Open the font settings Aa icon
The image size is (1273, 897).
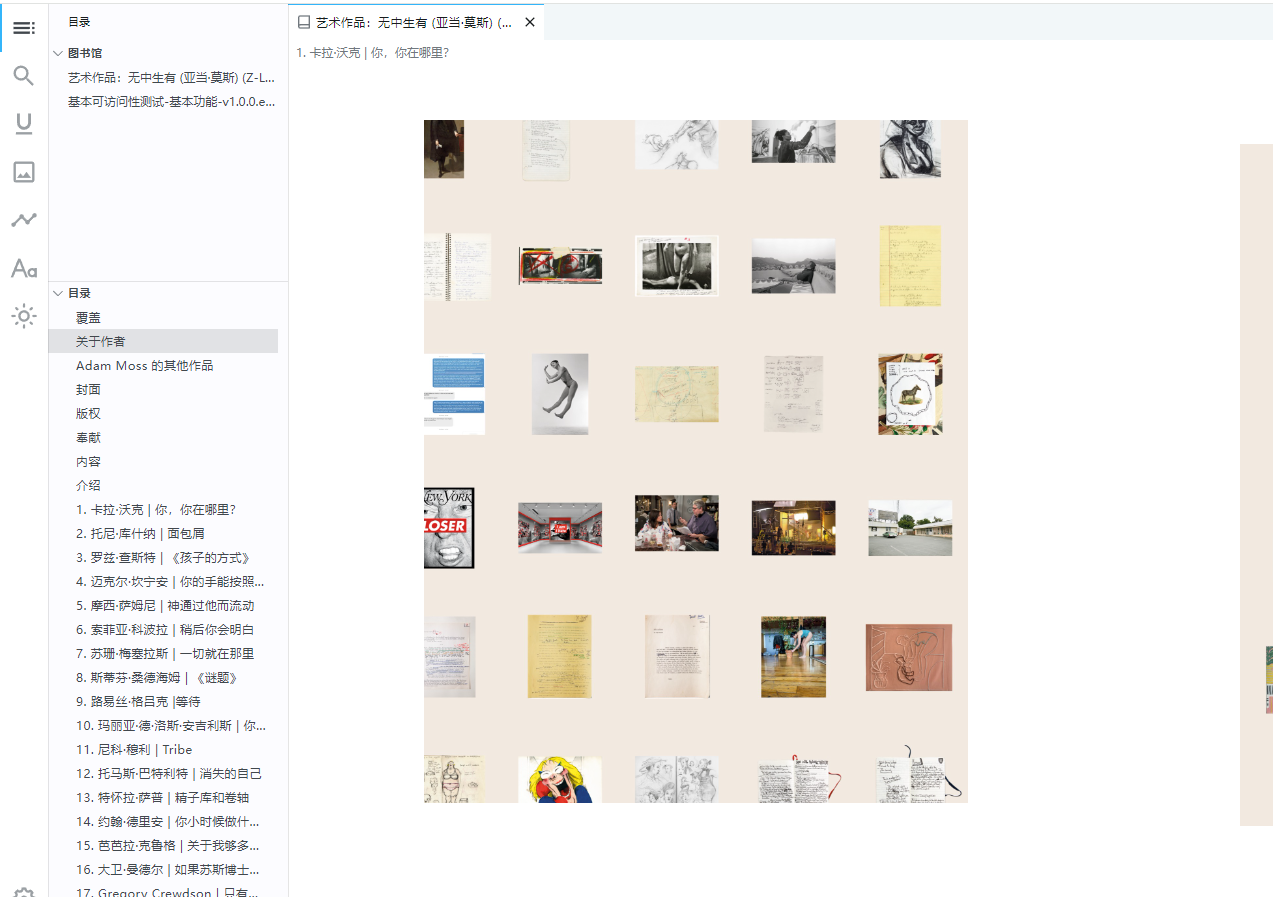point(24,268)
